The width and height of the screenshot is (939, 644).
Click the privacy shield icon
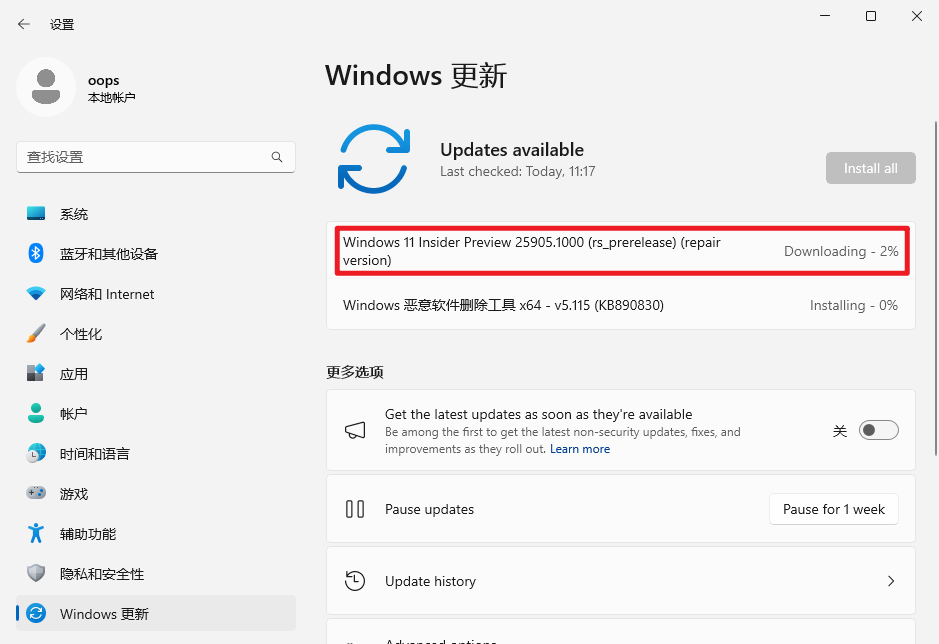36,574
